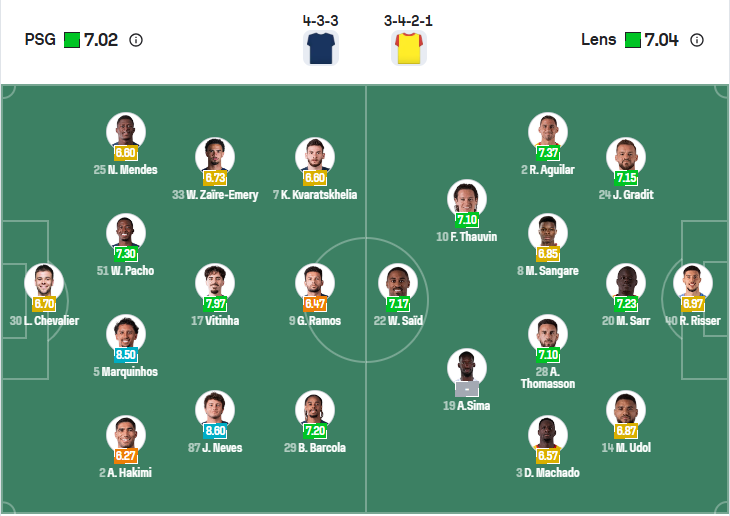The image size is (730, 516).
Task: Click PSG green rating square
Action: coord(71,41)
